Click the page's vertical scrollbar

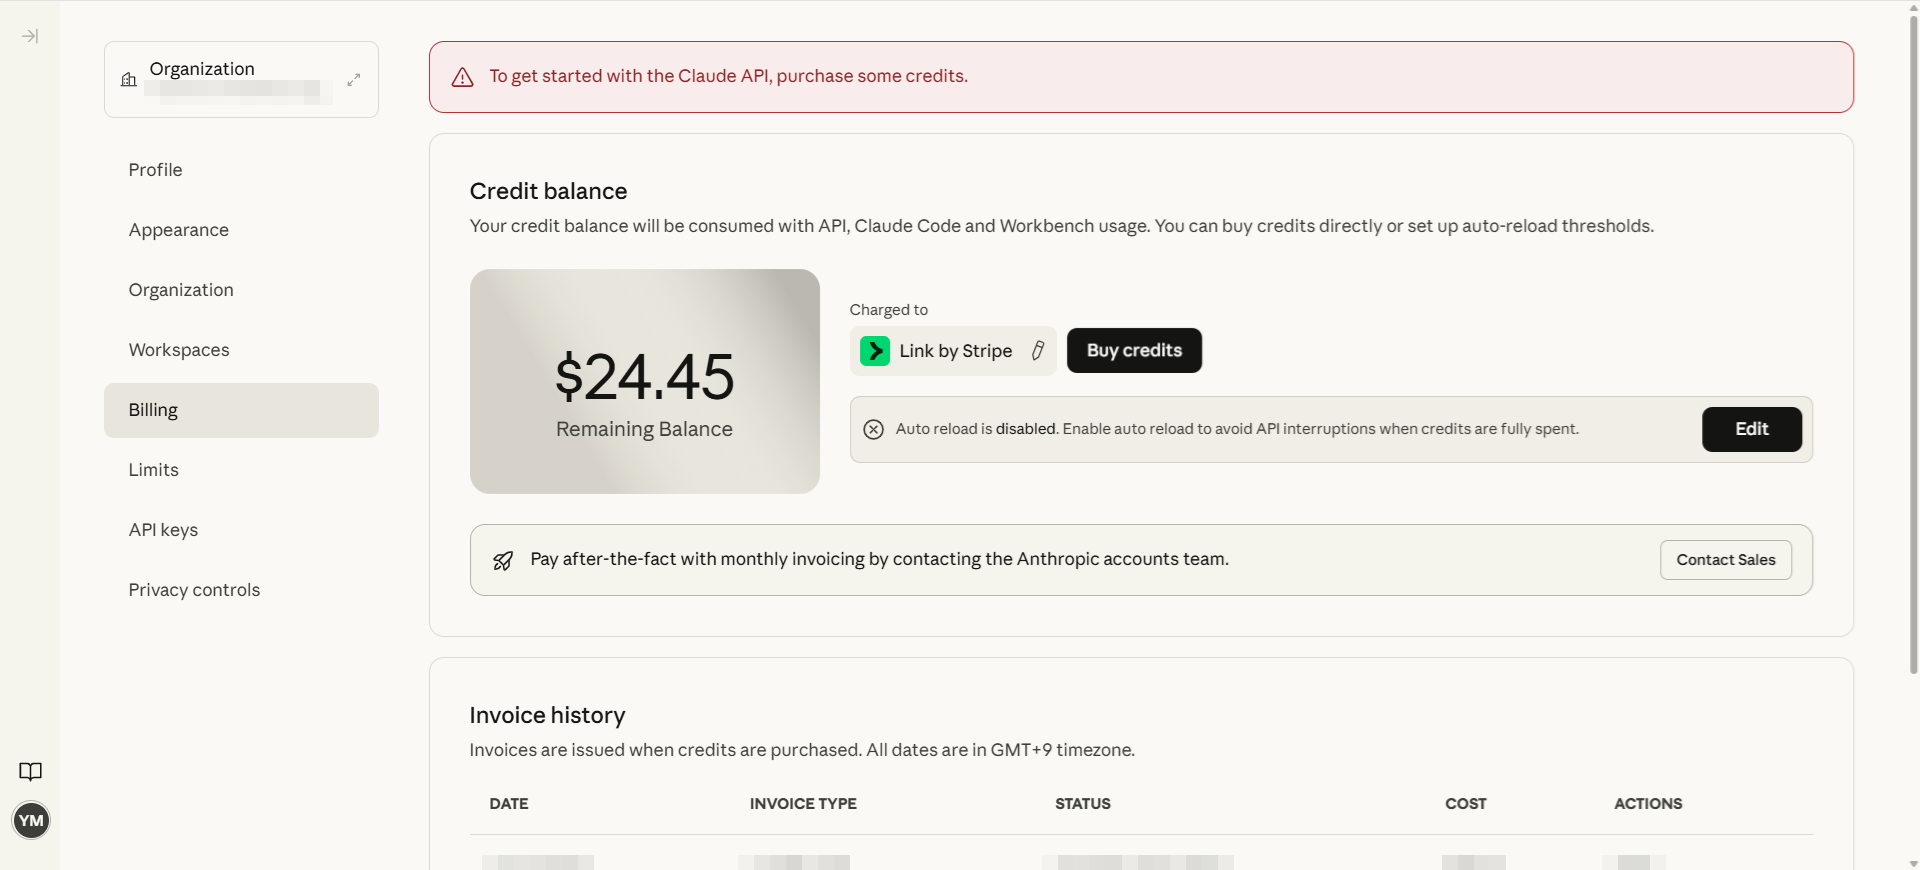tap(1913, 340)
